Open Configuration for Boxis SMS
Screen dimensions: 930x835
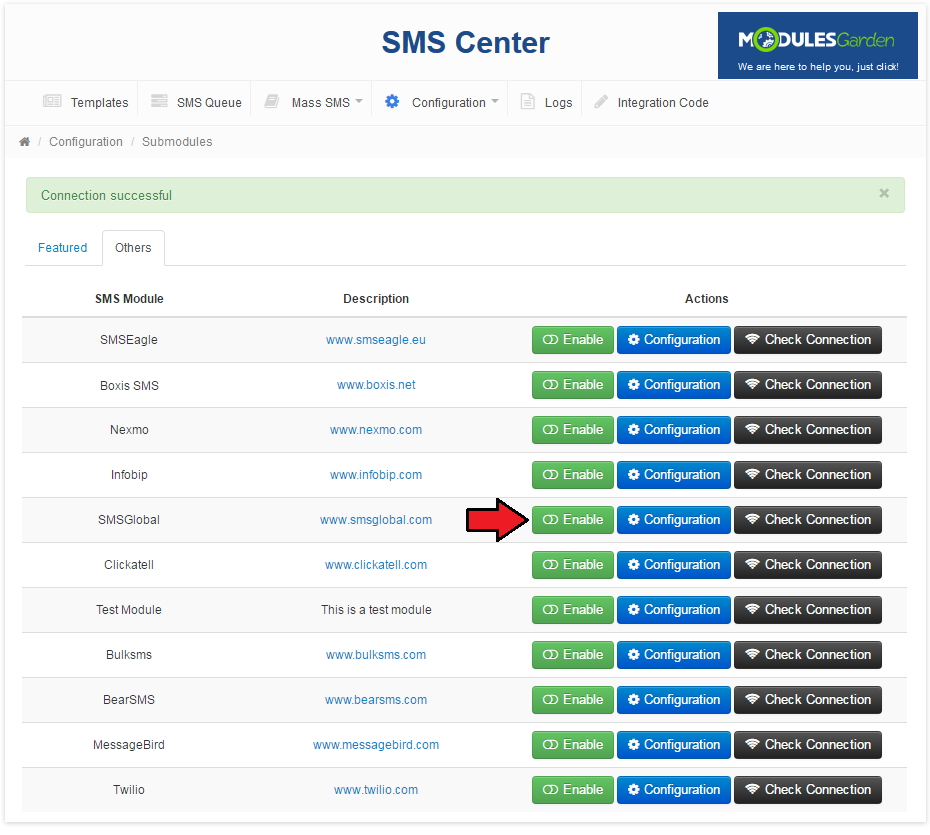point(674,385)
